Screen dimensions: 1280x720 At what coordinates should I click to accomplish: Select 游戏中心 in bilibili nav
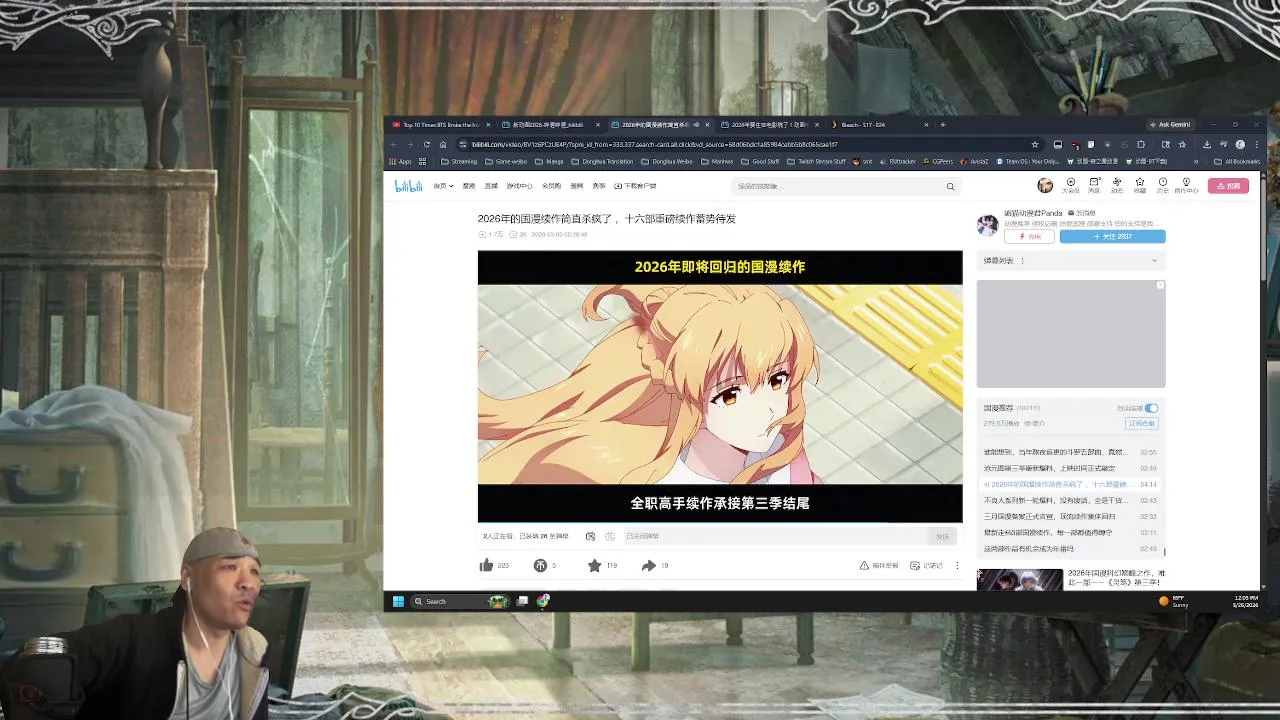tap(519, 186)
